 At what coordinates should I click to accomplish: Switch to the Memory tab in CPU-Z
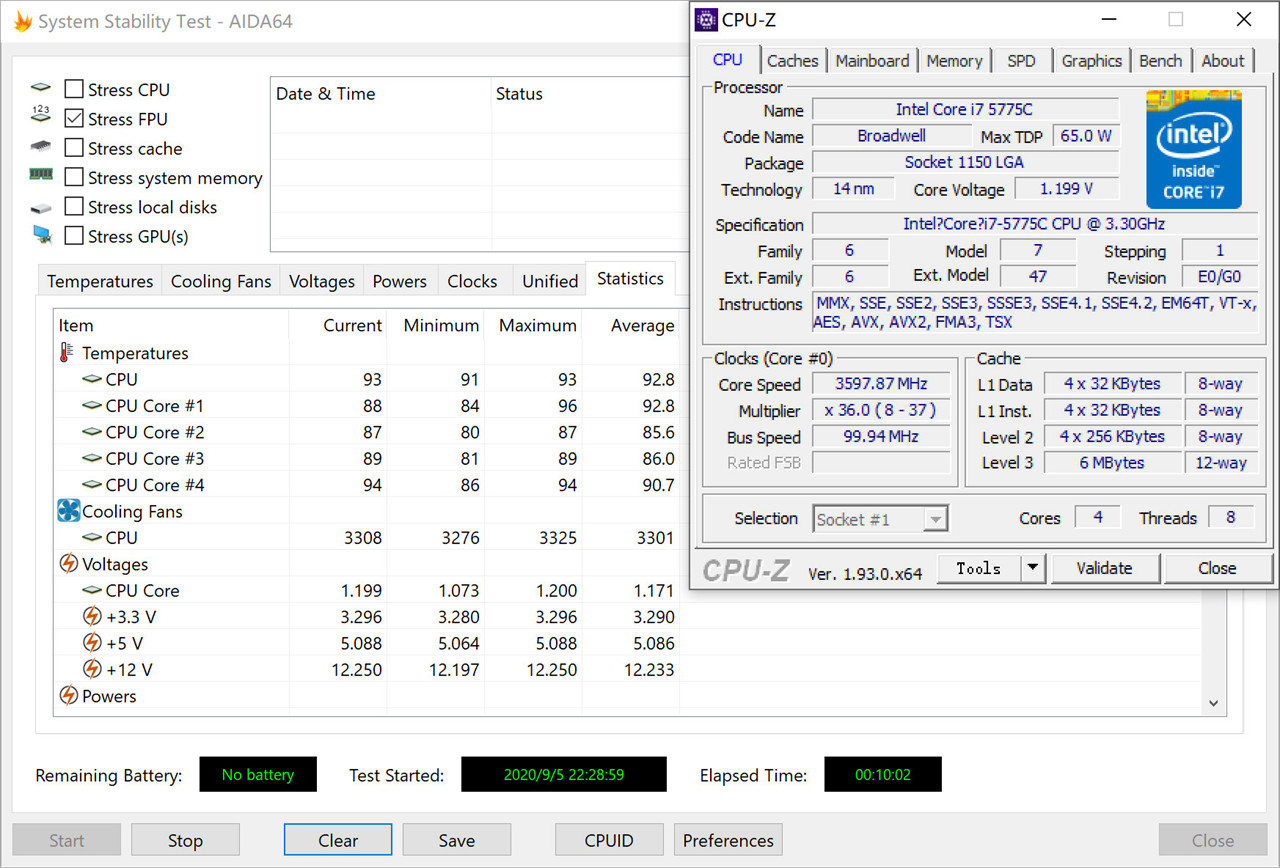coord(954,61)
